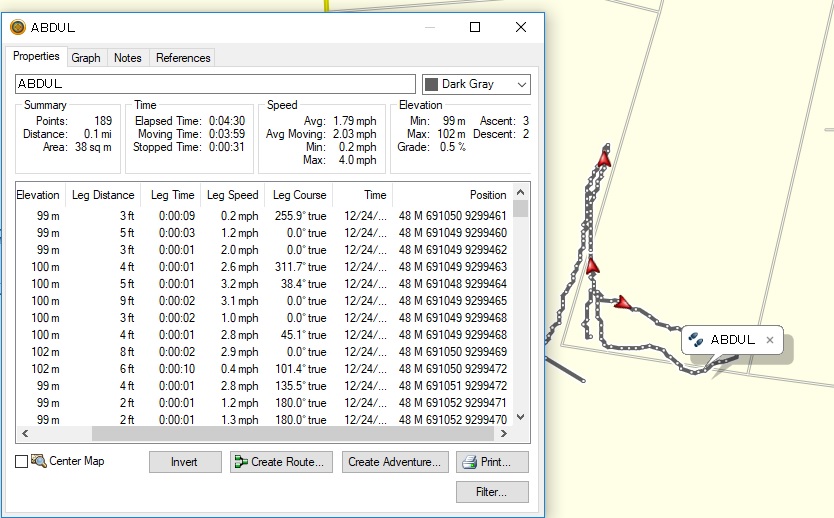
Task: Click the track icon in the title bar
Action: point(17,27)
